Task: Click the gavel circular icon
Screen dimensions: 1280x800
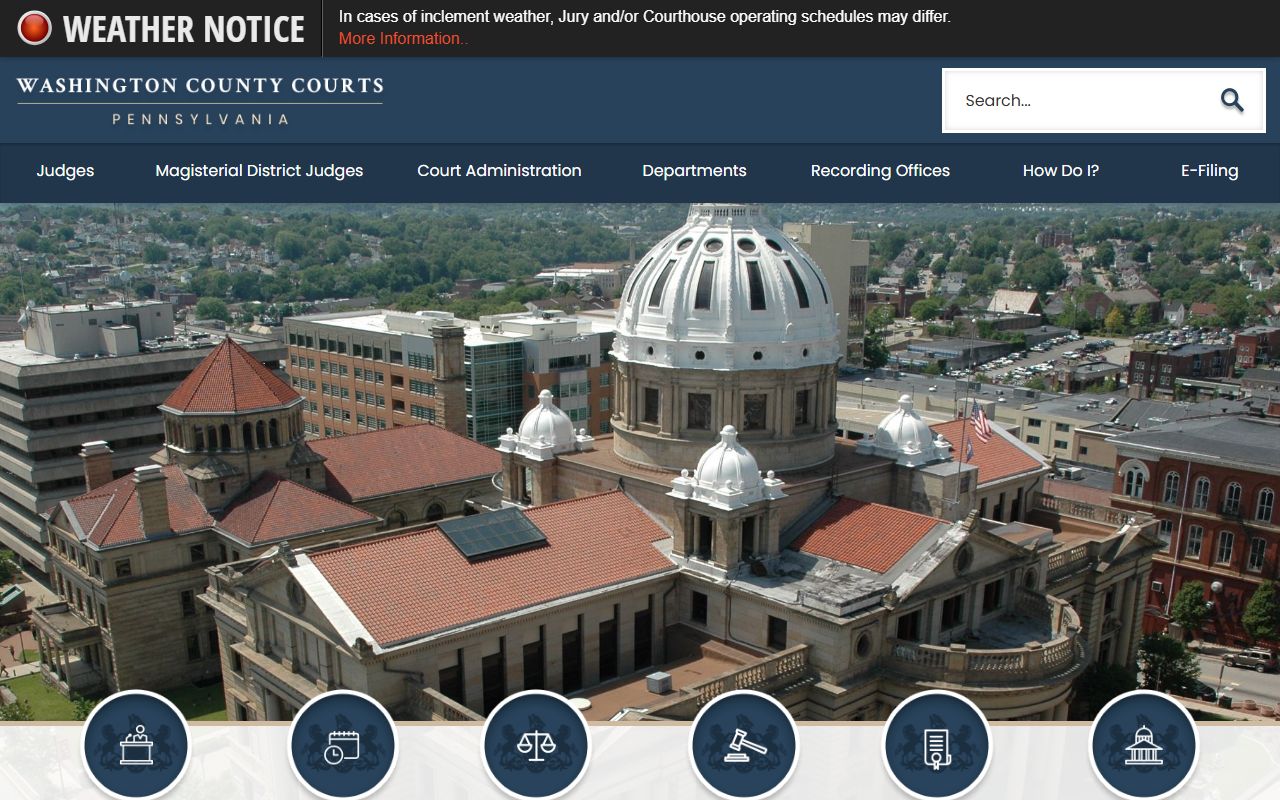Action: pos(744,745)
